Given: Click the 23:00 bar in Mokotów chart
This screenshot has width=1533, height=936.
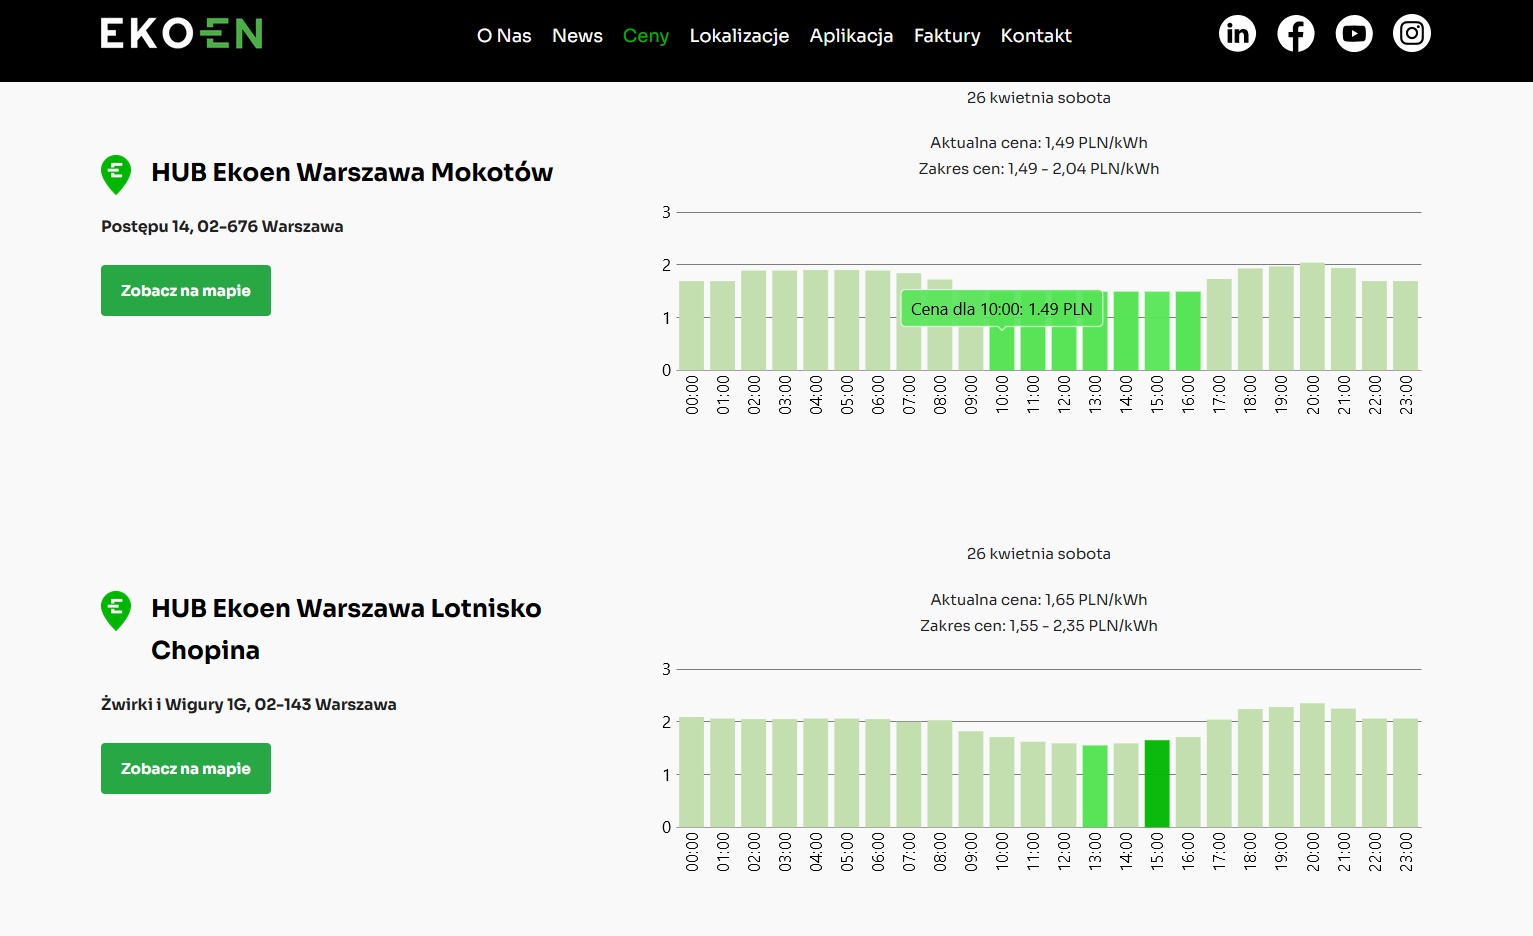Looking at the screenshot, I should (x=1405, y=326).
